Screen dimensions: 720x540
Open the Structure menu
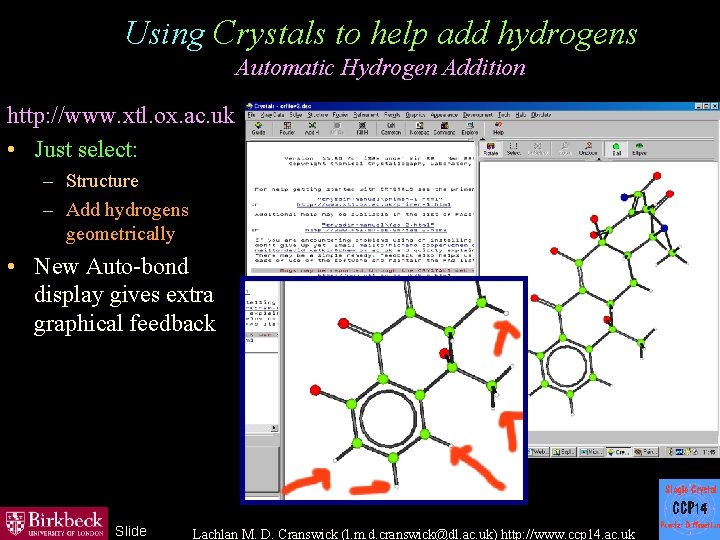click(x=318, y=115)
